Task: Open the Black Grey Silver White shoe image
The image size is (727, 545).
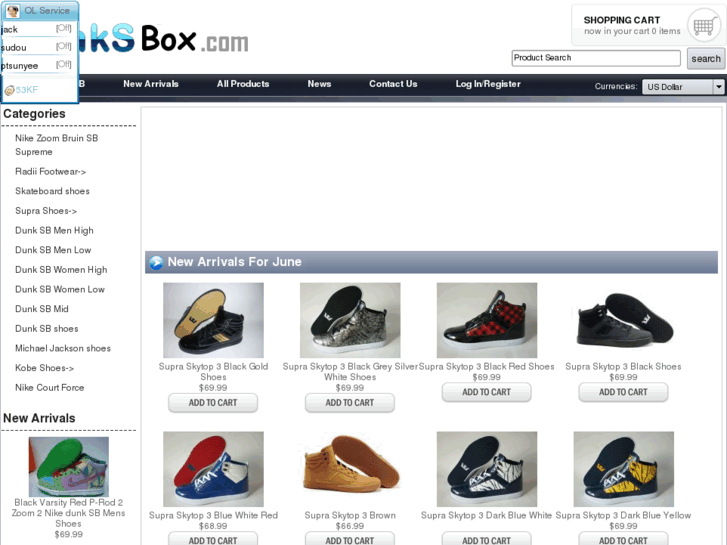Action: pyautogui.click(x=350, y=321)
